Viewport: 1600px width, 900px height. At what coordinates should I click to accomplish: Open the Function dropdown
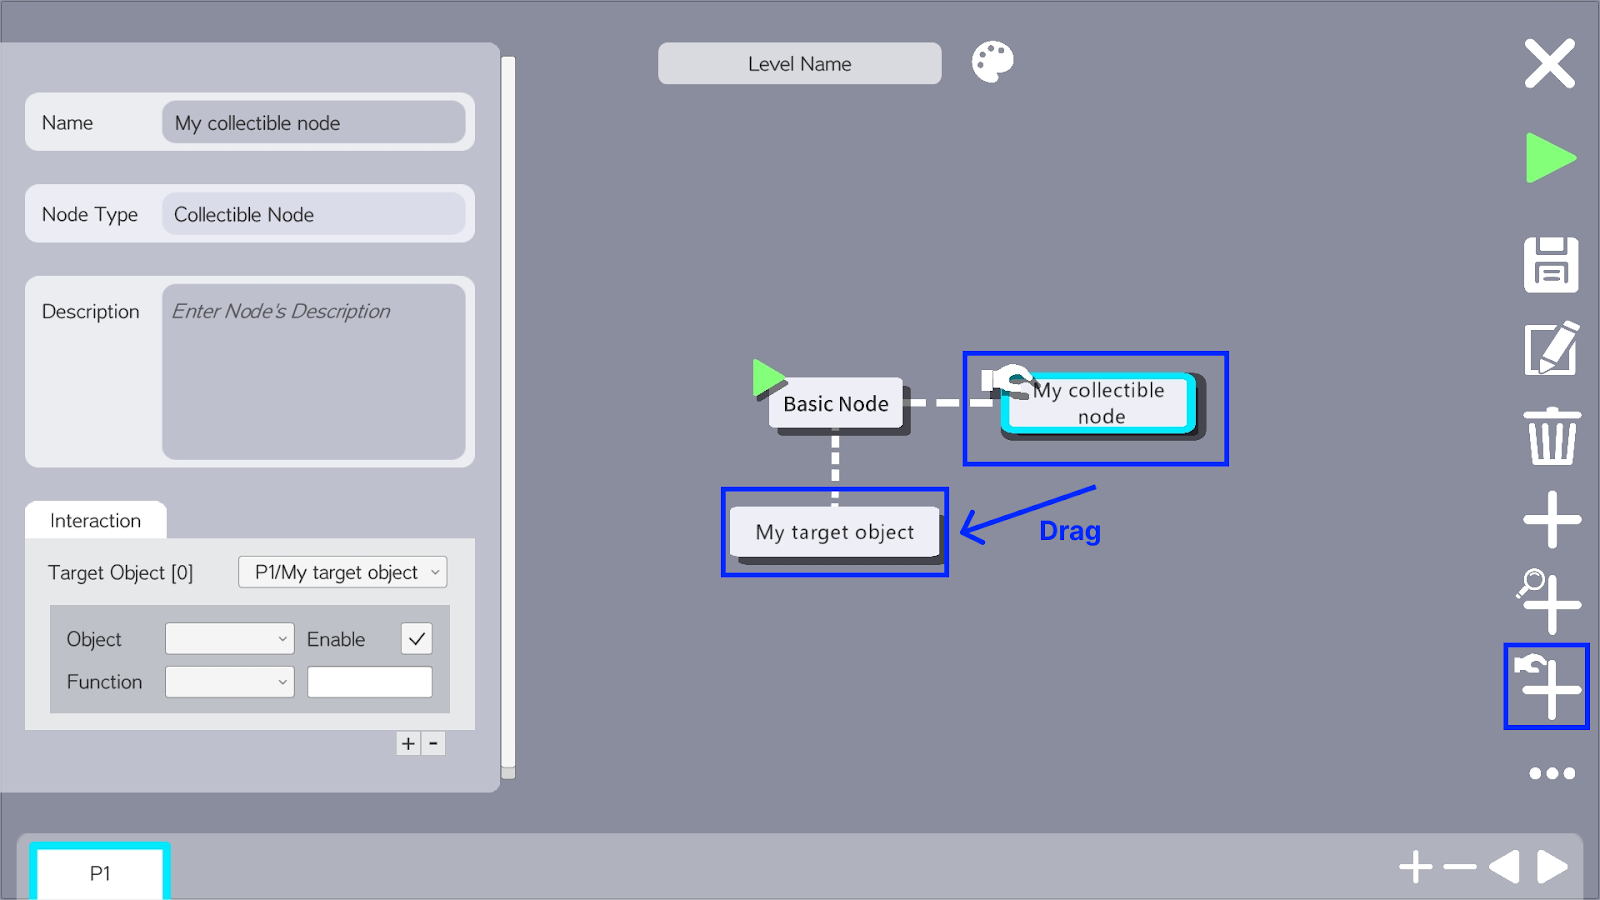[x=230, y=682]
